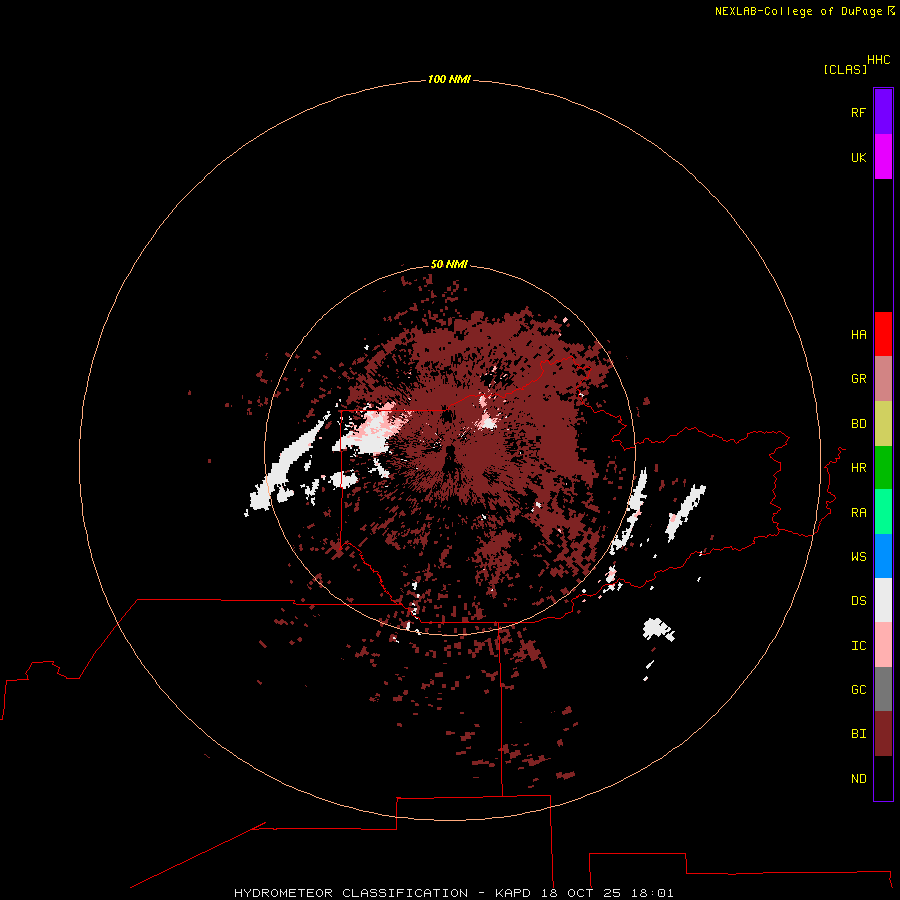
Task: Click the BD legend label
Action: 858,423
